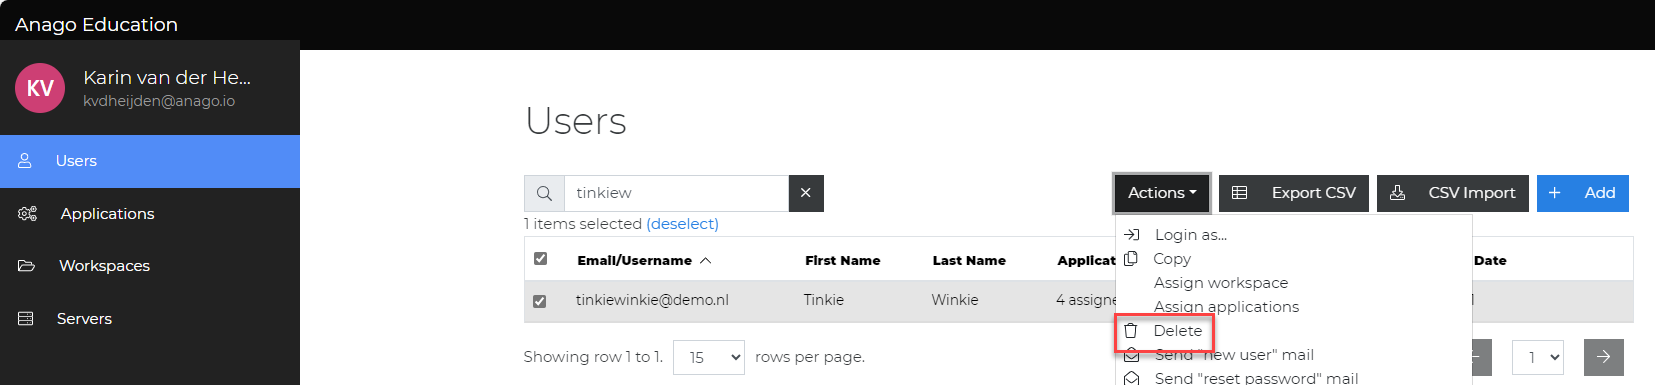1655x385 pixels.
Task: Click the Export CSV button
Action: tap(1294, 193)
